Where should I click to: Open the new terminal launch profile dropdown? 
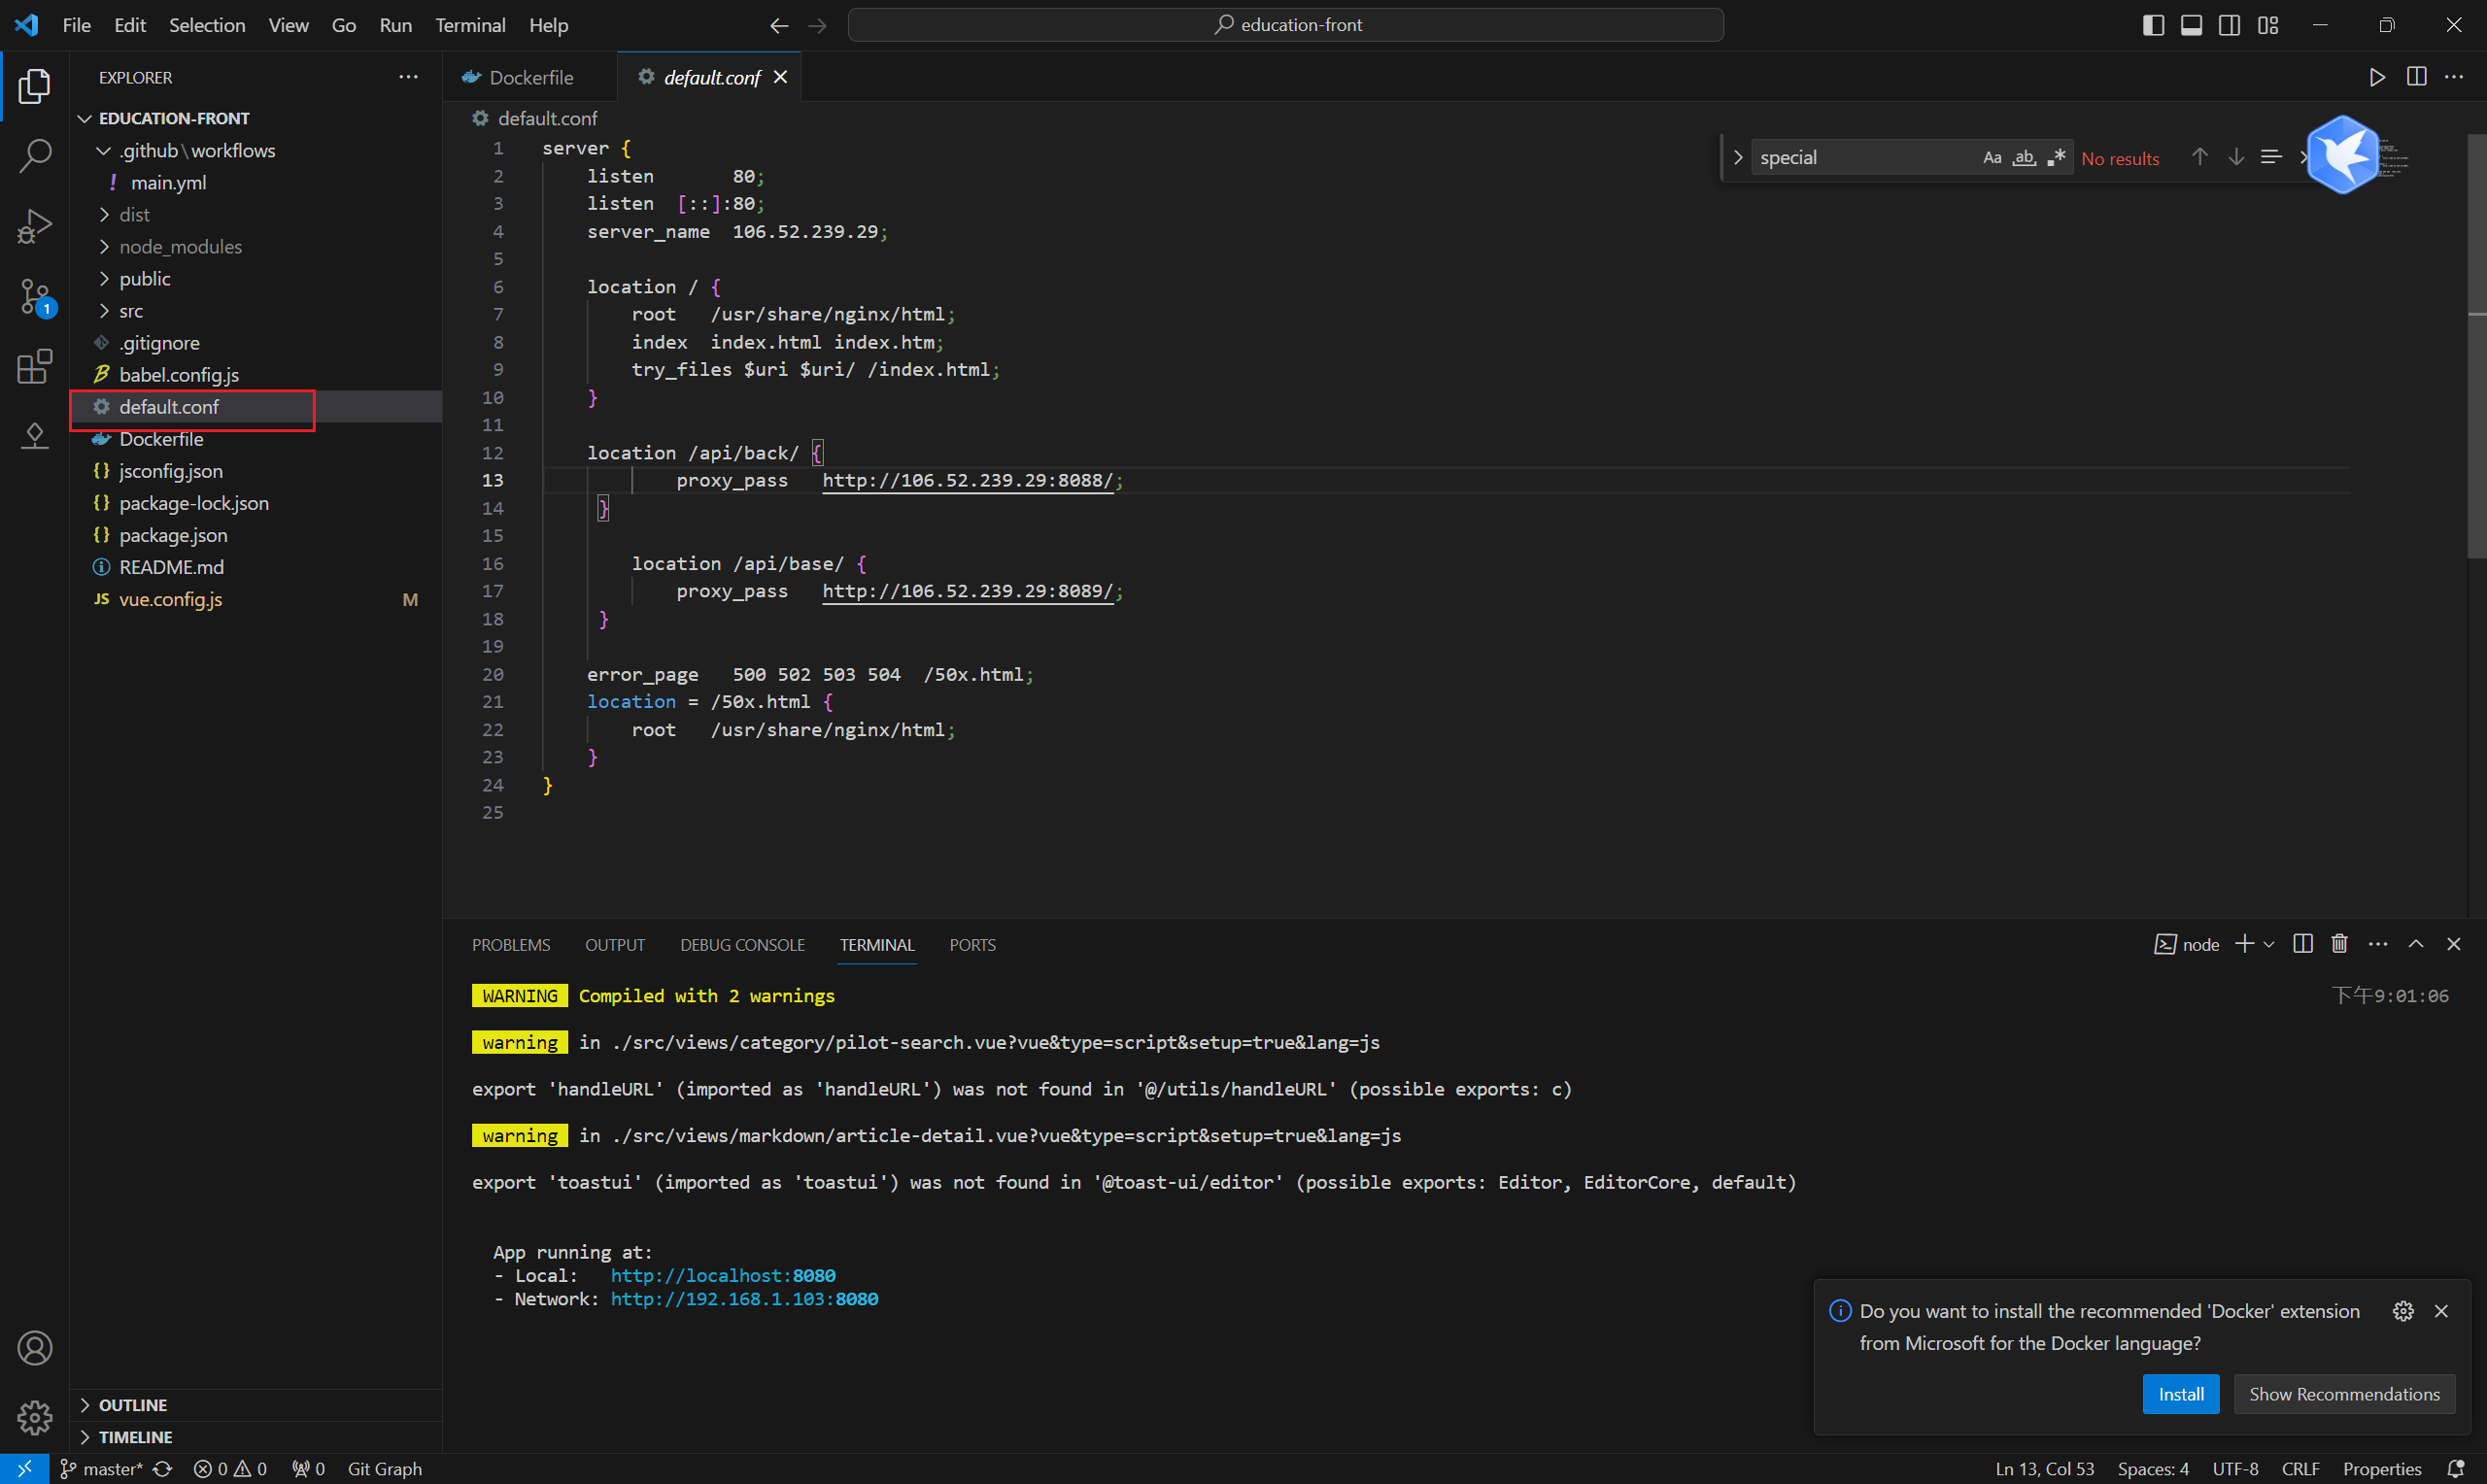click(2269, 945)
